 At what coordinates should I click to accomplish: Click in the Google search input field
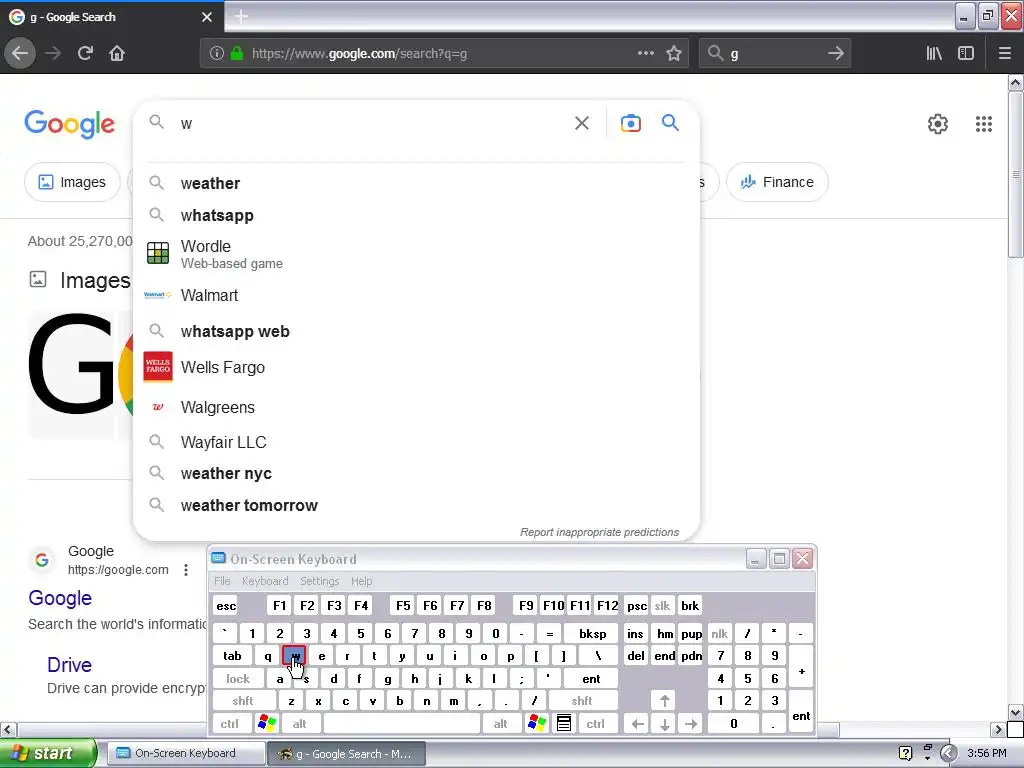[372, 123]
